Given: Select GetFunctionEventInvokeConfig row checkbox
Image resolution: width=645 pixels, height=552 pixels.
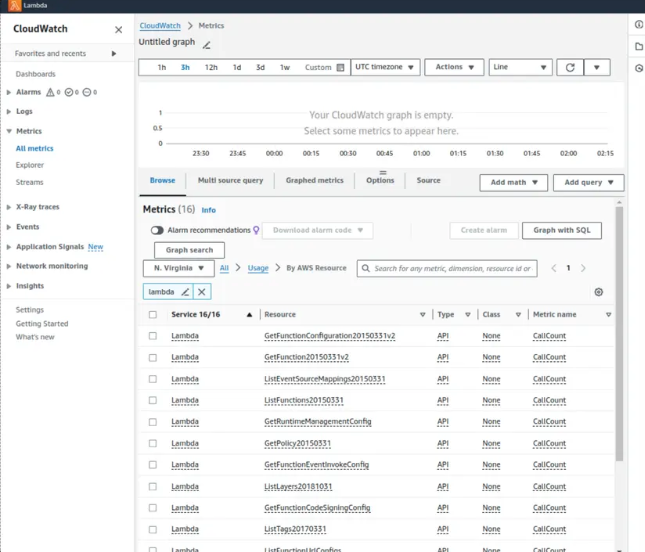Looking at the screenshot, I should click(153, 465).
